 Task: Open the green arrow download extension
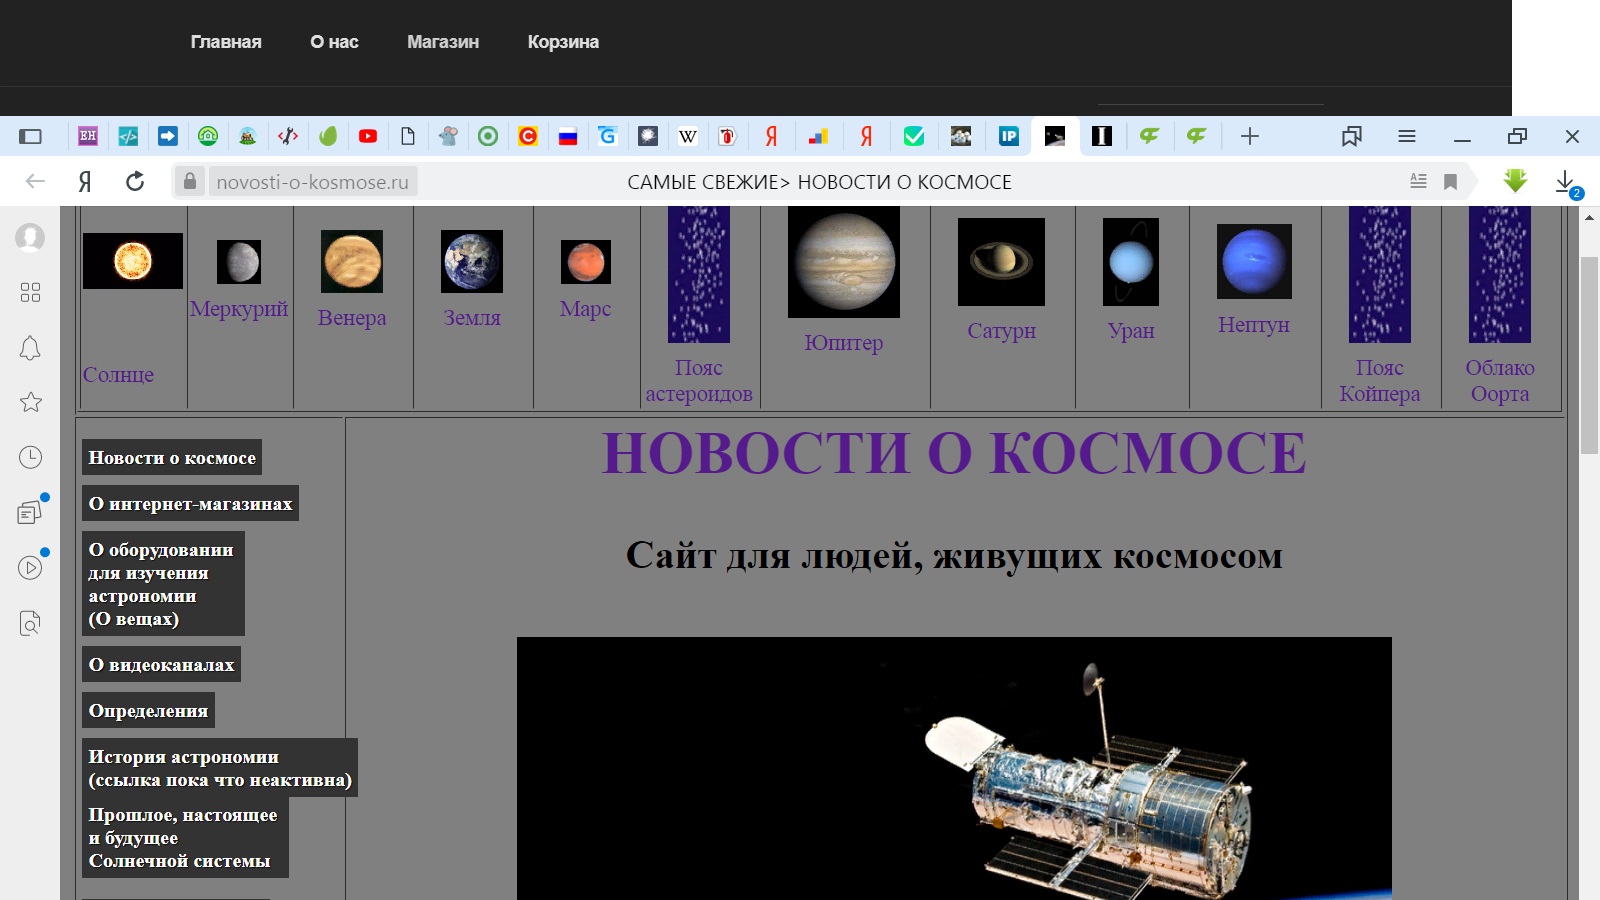point(1516,181)
